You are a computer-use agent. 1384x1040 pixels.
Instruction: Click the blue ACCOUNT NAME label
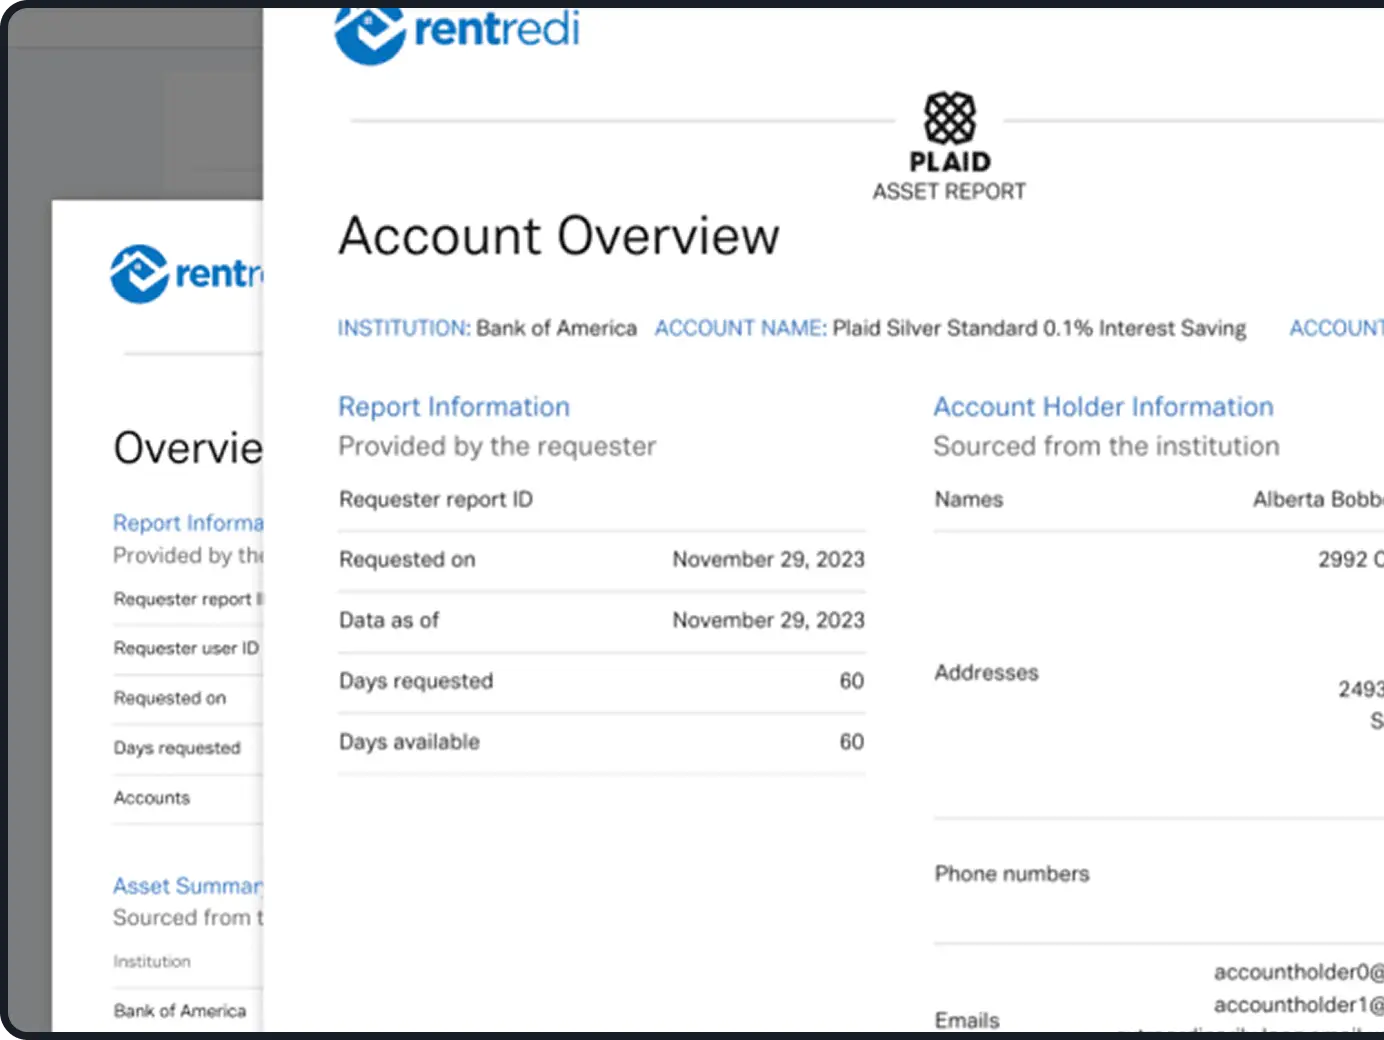740,328
